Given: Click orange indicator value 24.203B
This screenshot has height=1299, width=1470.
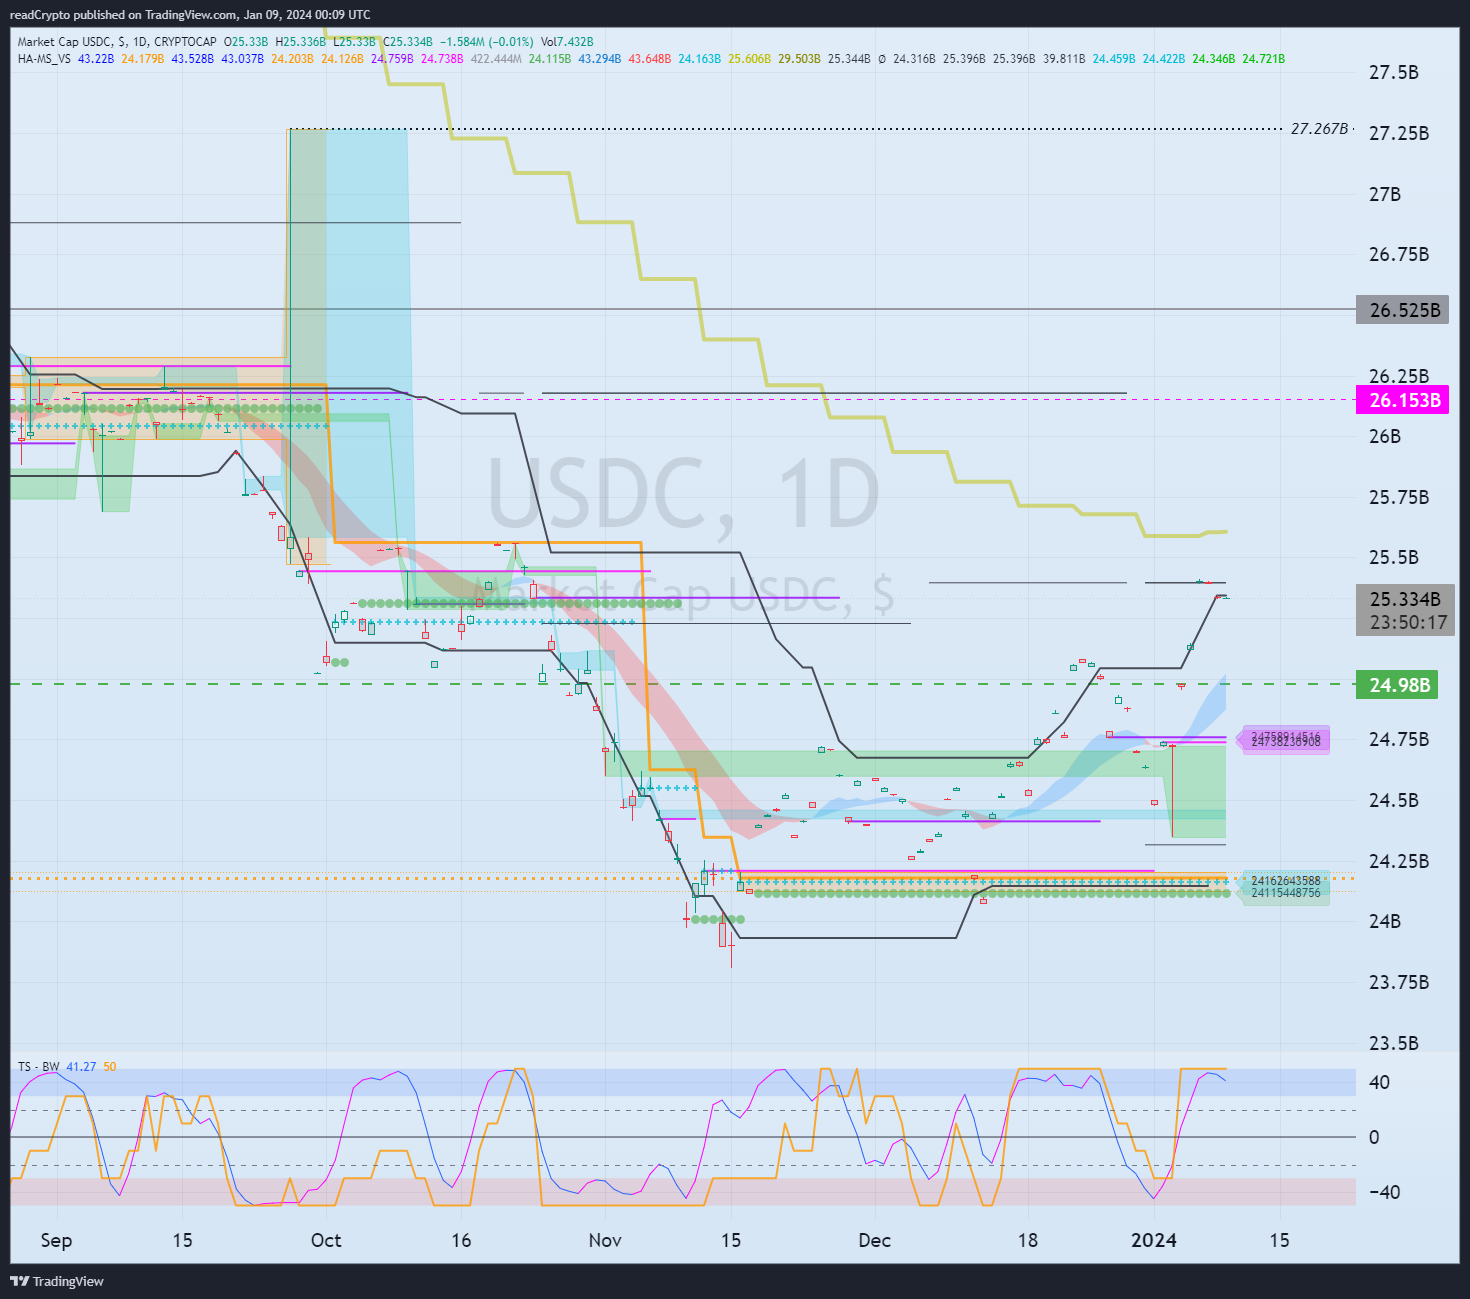Looking at the screenshot, I should 292,59.
